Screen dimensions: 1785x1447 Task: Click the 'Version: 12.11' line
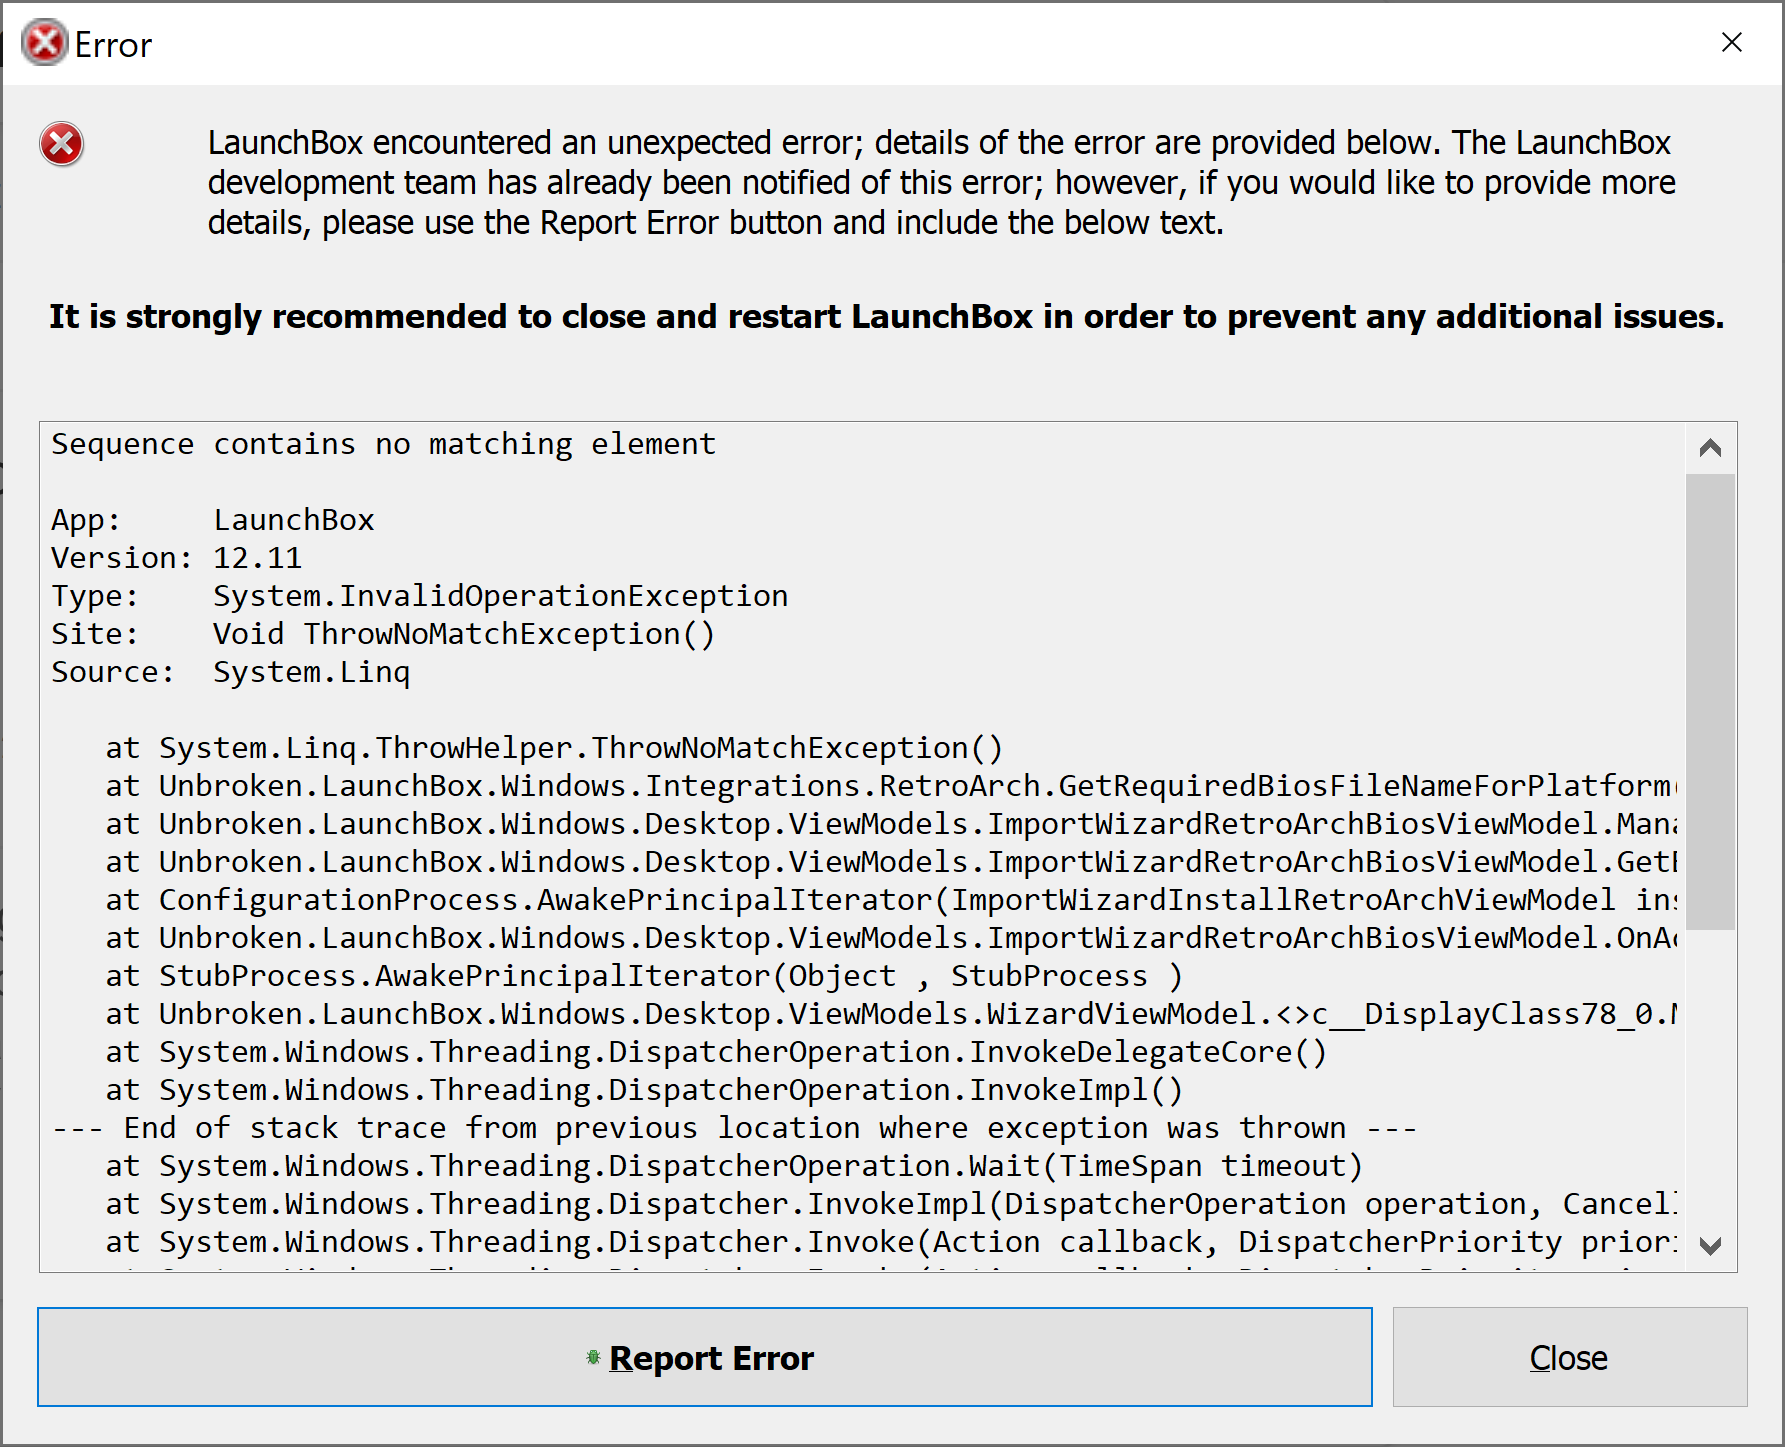(x=177, y=558)
